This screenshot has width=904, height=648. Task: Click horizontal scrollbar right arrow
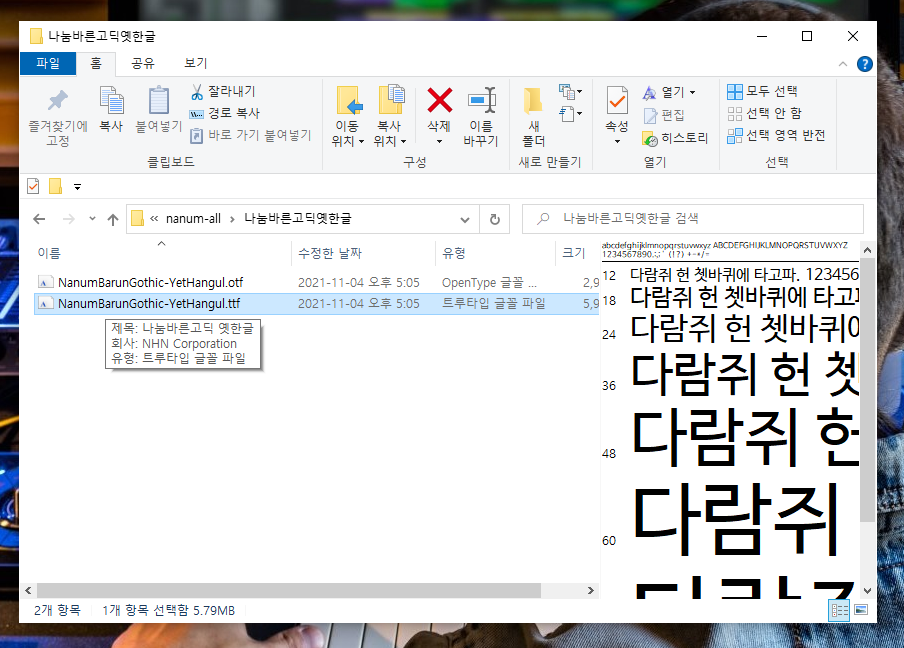click(x=590, y=590)
